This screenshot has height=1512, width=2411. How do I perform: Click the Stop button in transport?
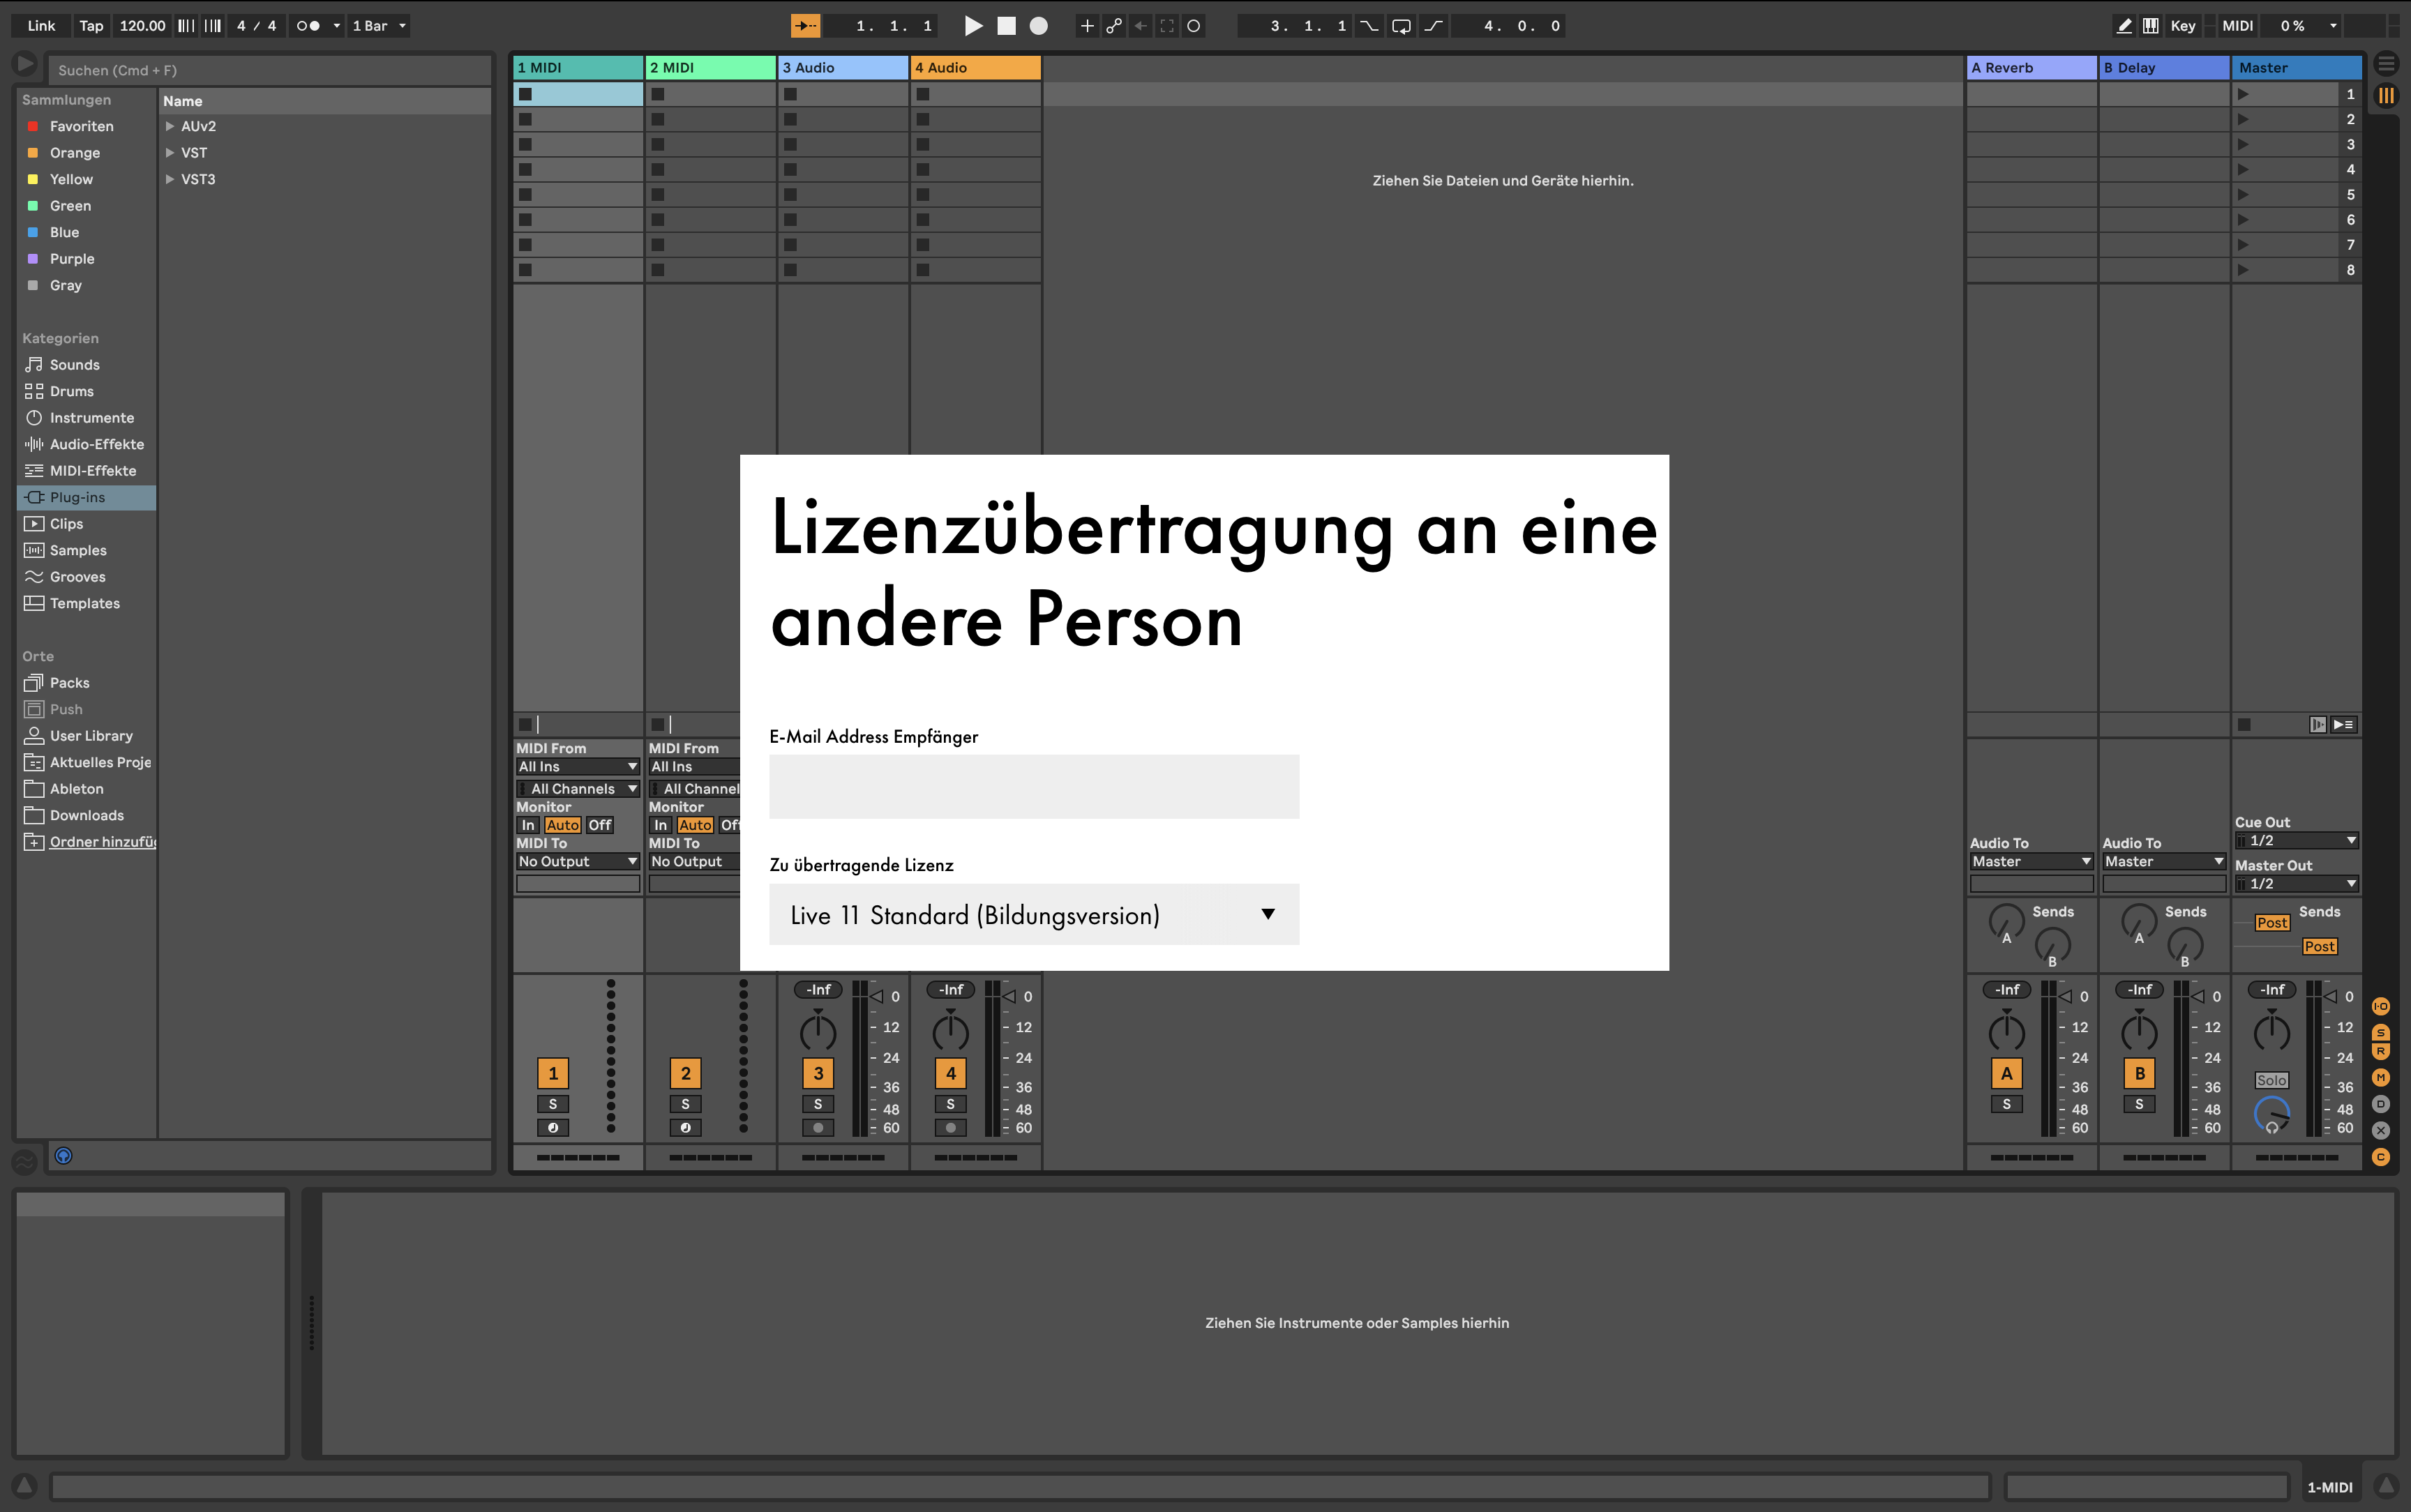click(x=1006, y=26)
